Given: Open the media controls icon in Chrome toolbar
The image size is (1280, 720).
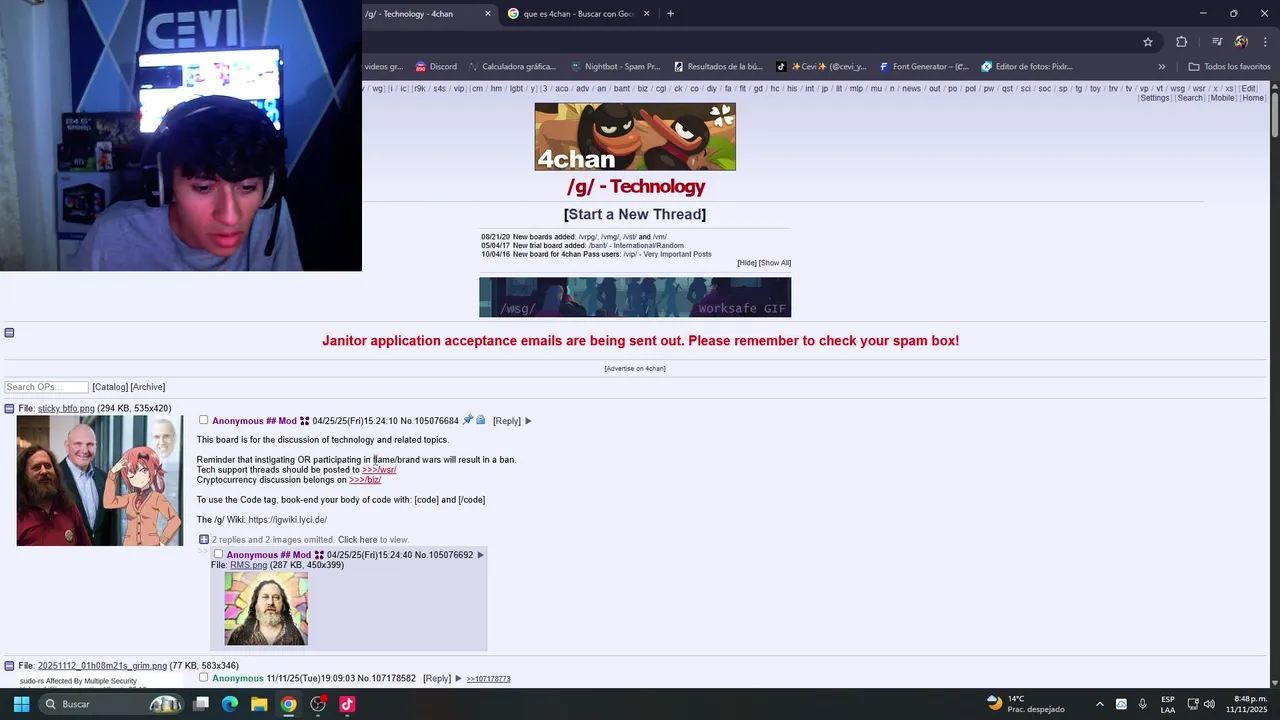Looking at the screenshot, I should tap(1217, 42).
